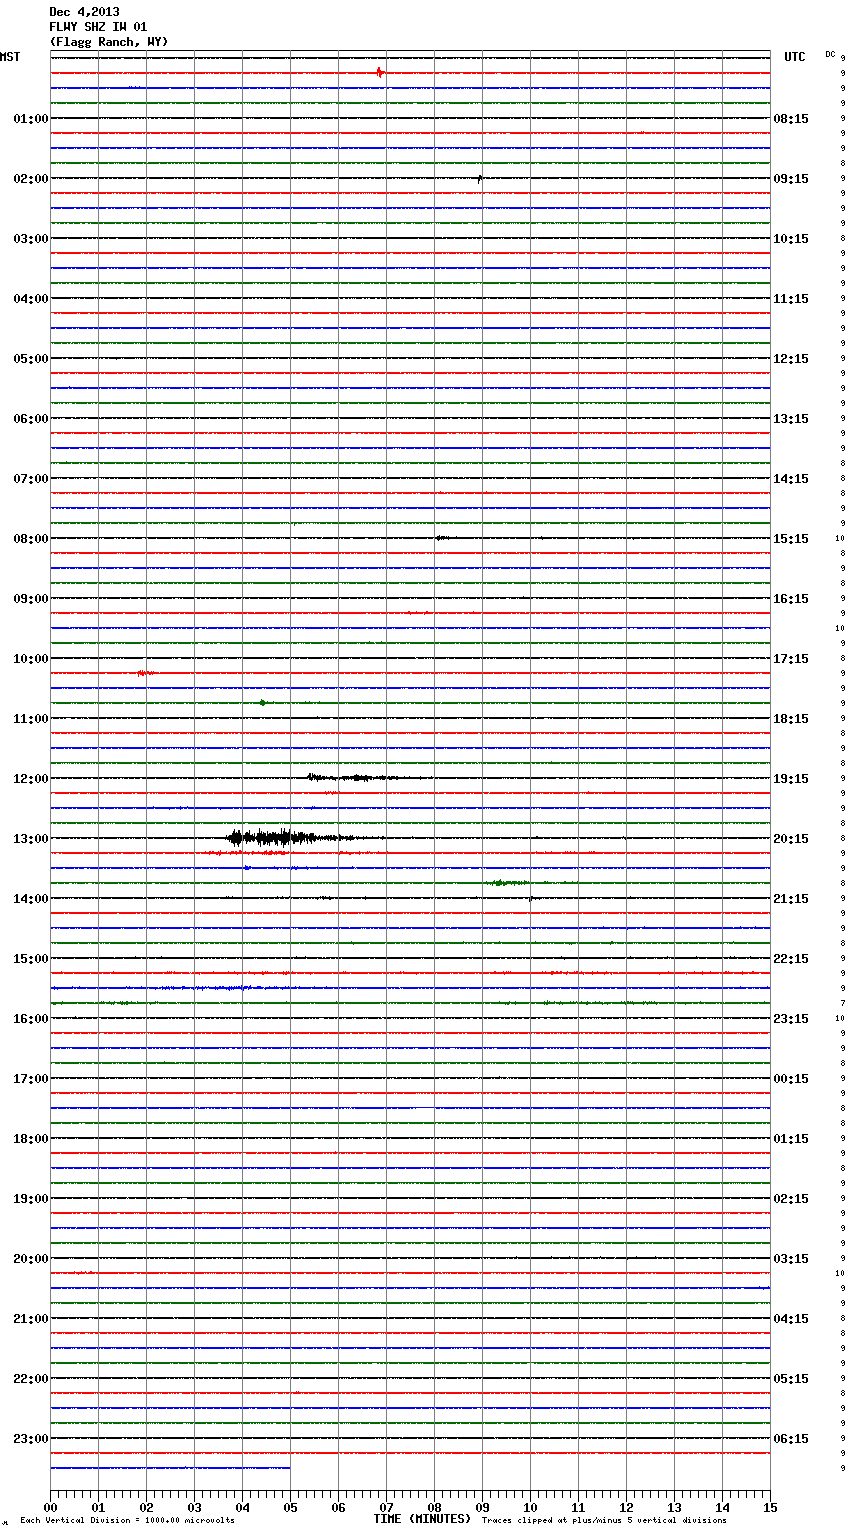This screenshot has height=1534, width=850.
Task: Select the '01:00' MST row label
Action: pos(31,119)
